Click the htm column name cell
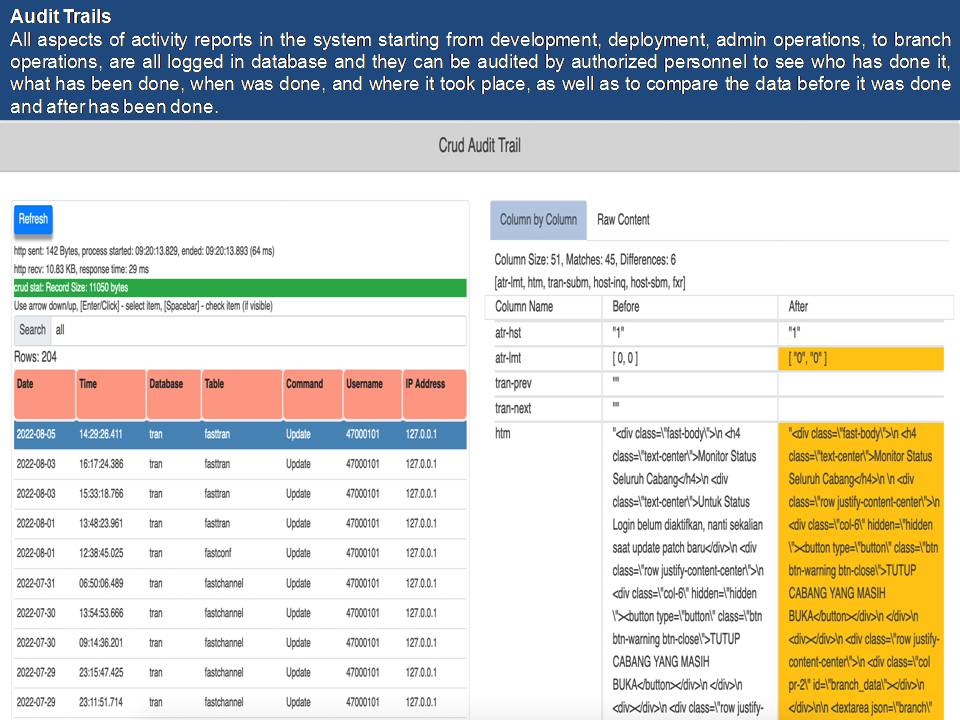 click(x=546, y=434)
